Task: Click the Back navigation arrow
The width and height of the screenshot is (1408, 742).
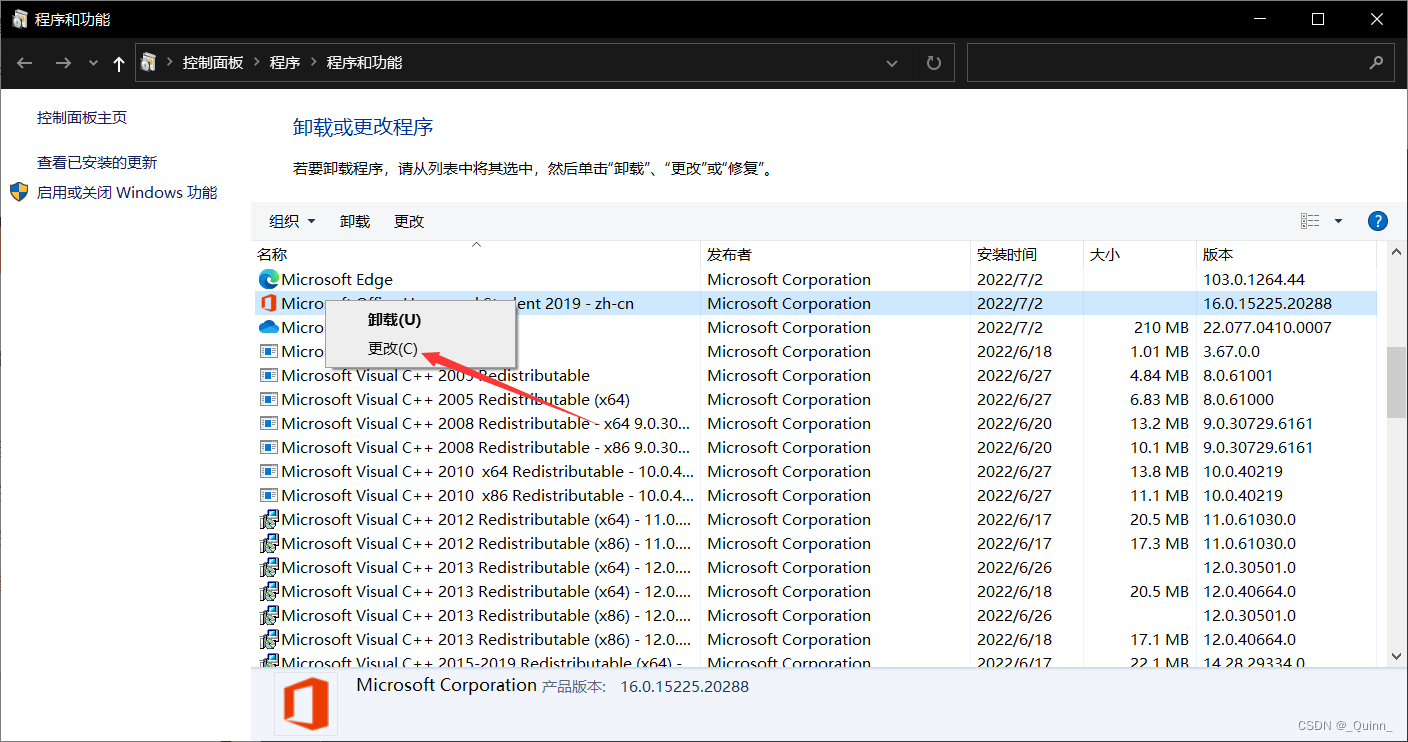Action: pos(25,63)
